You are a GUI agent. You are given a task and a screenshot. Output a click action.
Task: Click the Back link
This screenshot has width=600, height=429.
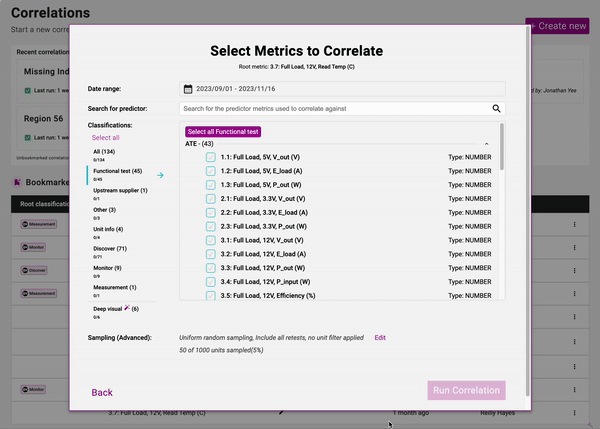[x=102, y=393]
